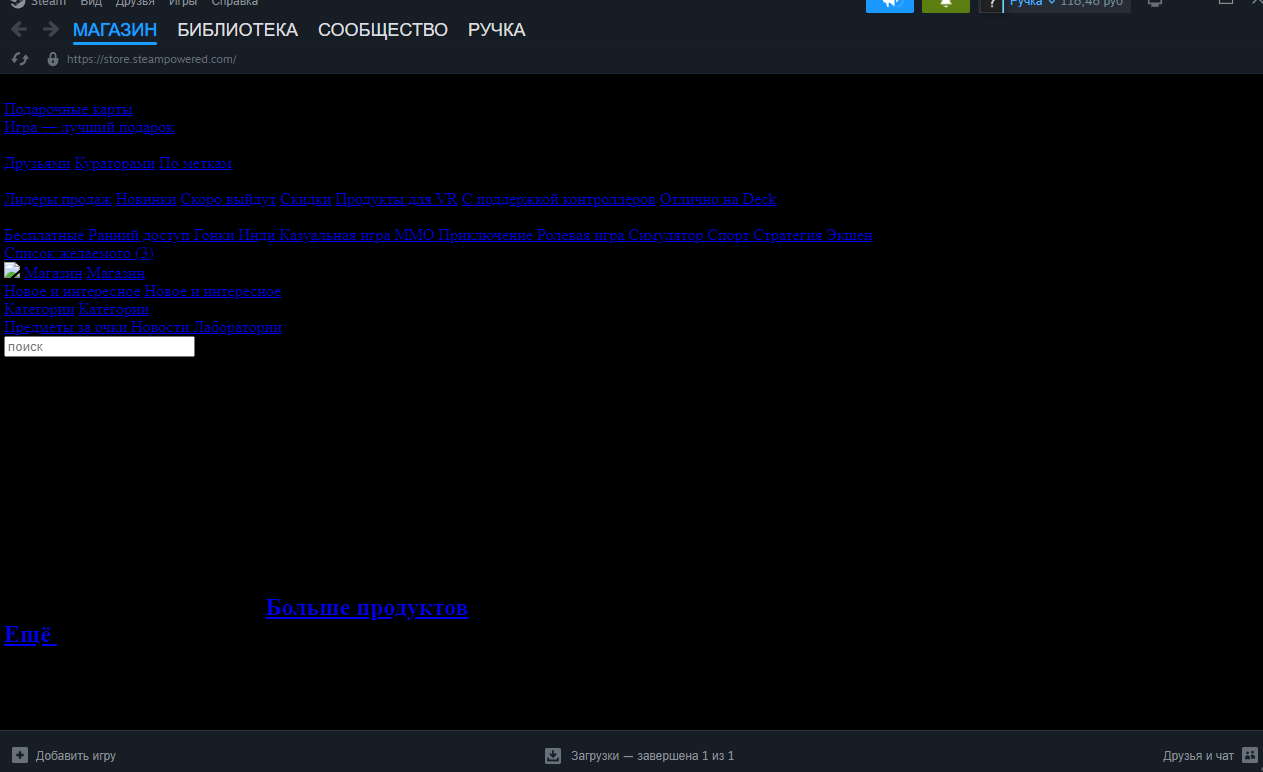1263x772 pixels.
Task: Open the Справка menu
Action: (x=235, y=3)
